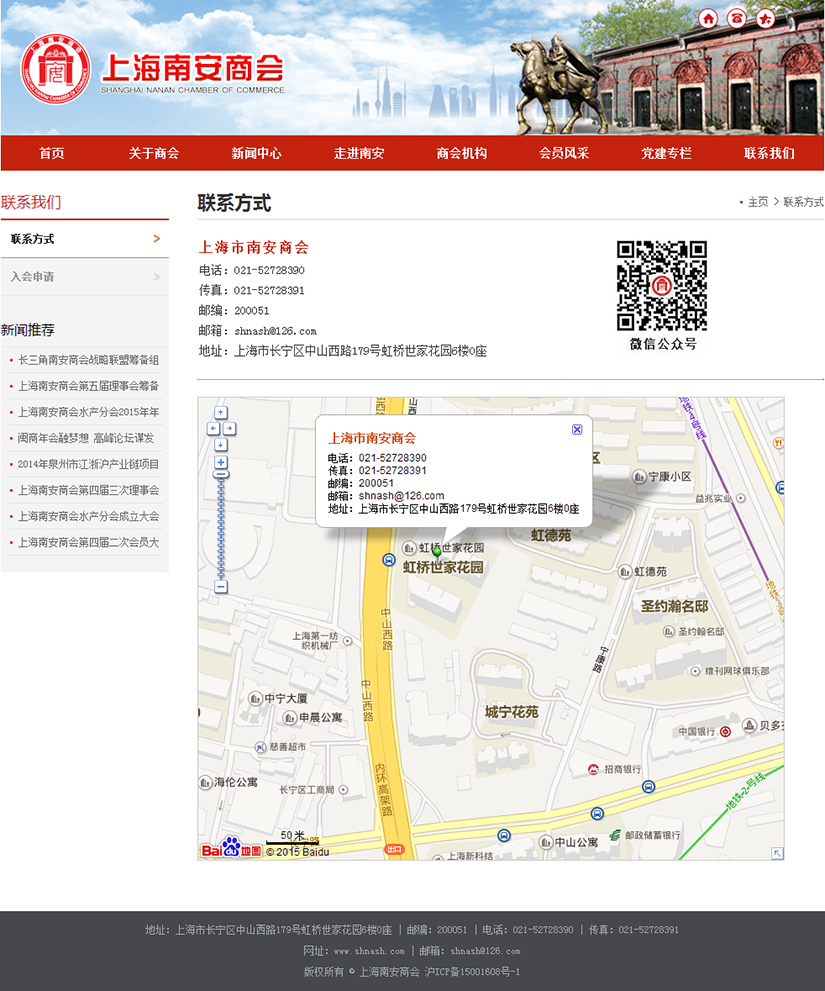This screenshot has height=991, width=825.
Task: Click the star favorites icon in header
Action: point(765,18)
